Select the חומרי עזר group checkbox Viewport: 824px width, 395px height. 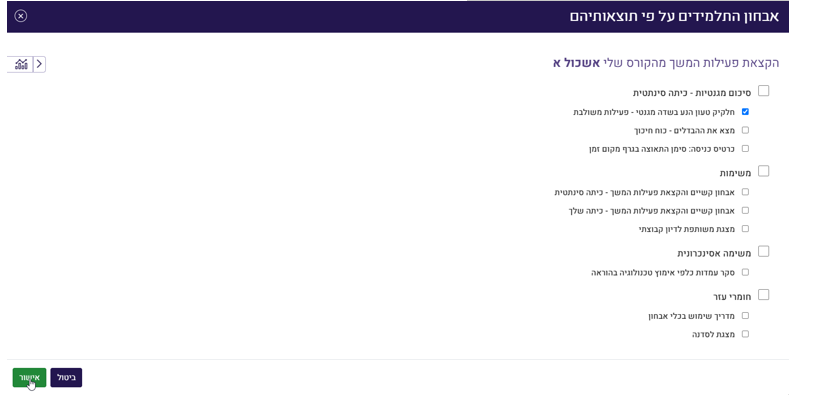point(764,295)
